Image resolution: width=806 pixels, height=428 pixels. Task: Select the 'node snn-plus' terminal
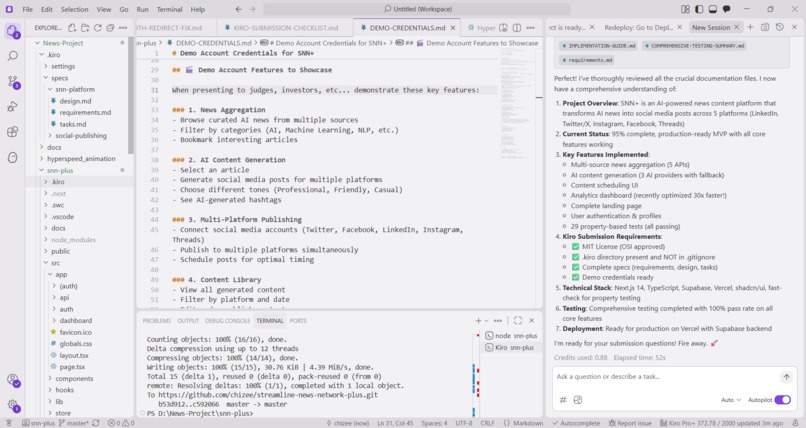coord(511,336)
